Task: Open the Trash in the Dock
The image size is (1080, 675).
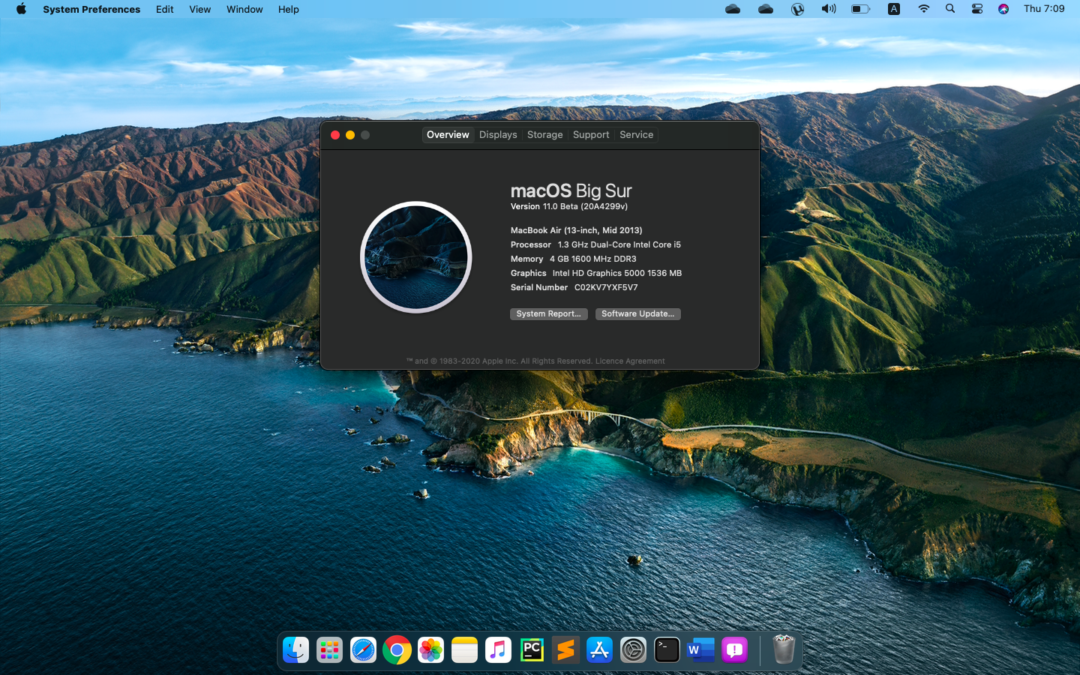Action: (783, 649)
